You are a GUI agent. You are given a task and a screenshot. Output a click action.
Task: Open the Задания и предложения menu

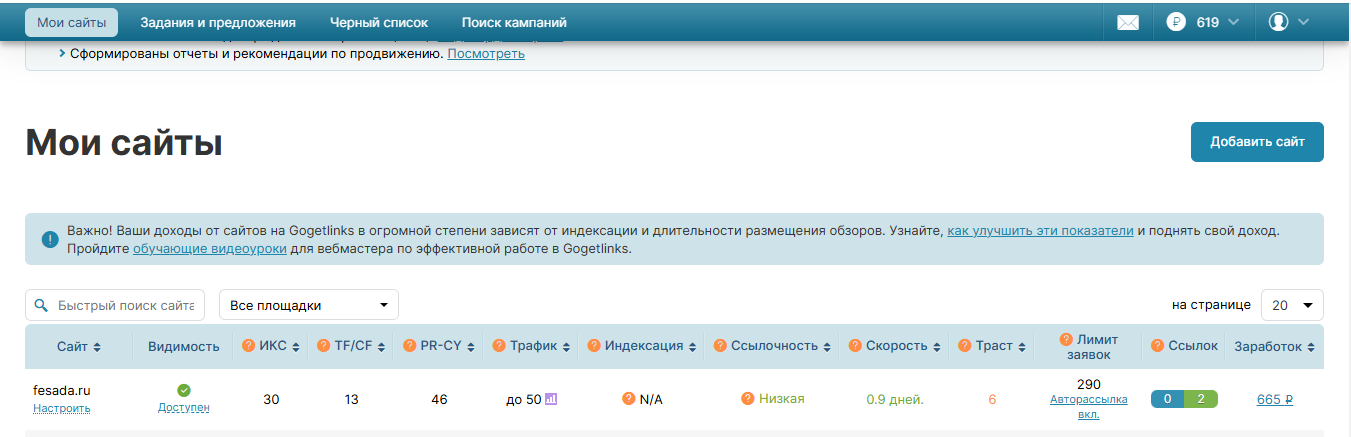(218, 22)
